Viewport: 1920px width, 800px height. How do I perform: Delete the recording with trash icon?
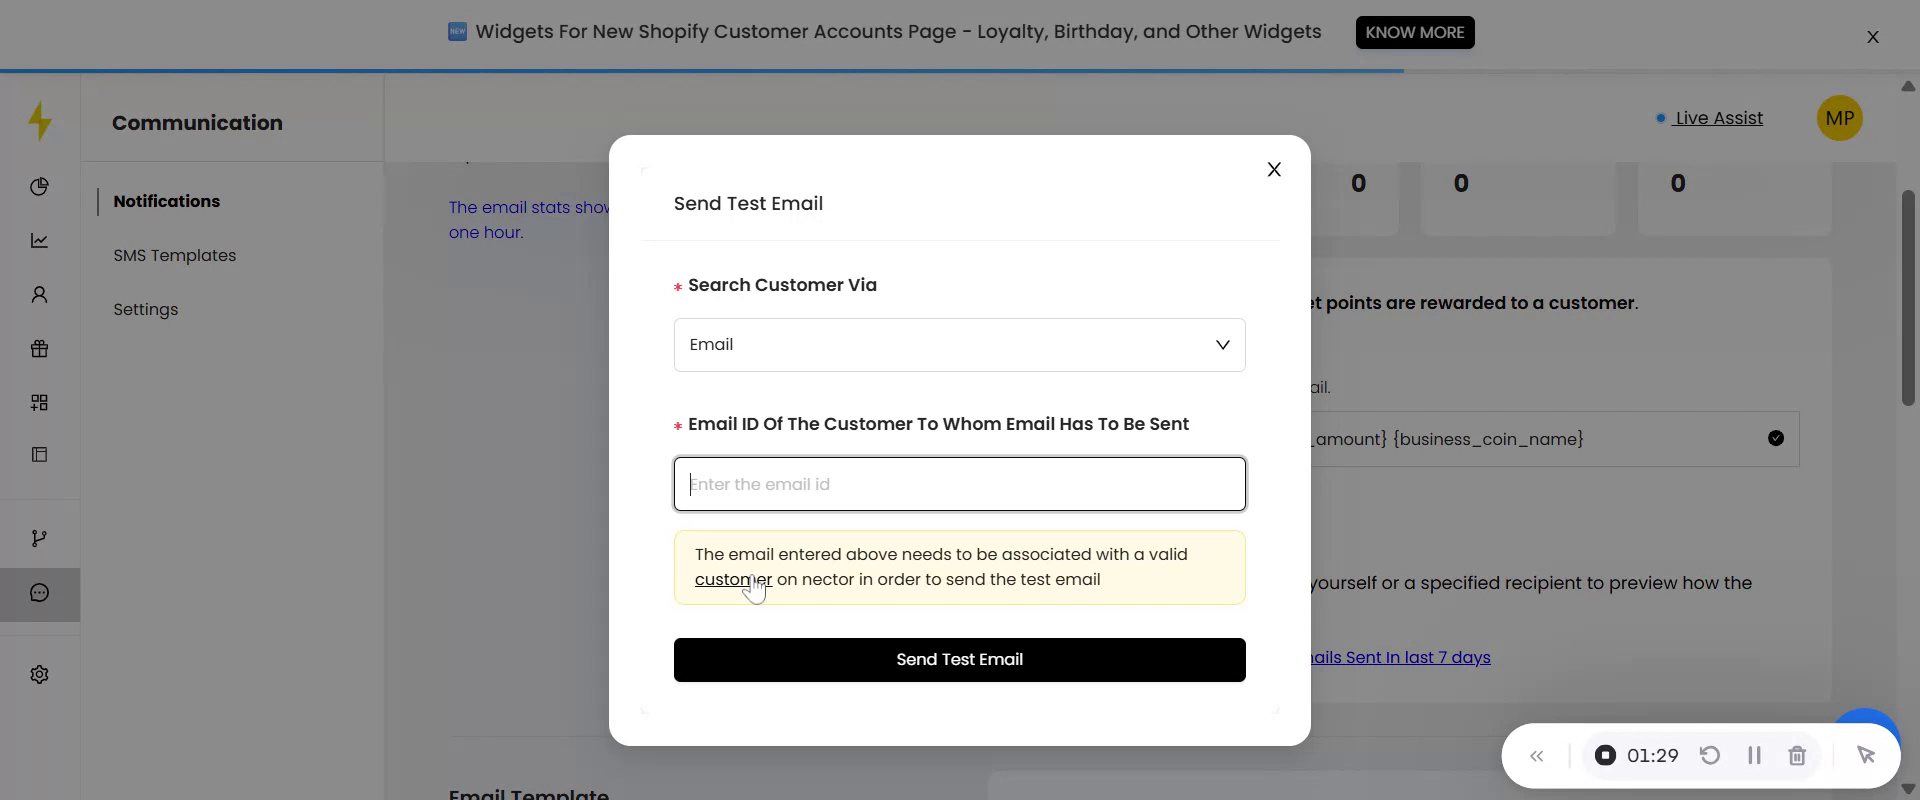coord(1797,756)
